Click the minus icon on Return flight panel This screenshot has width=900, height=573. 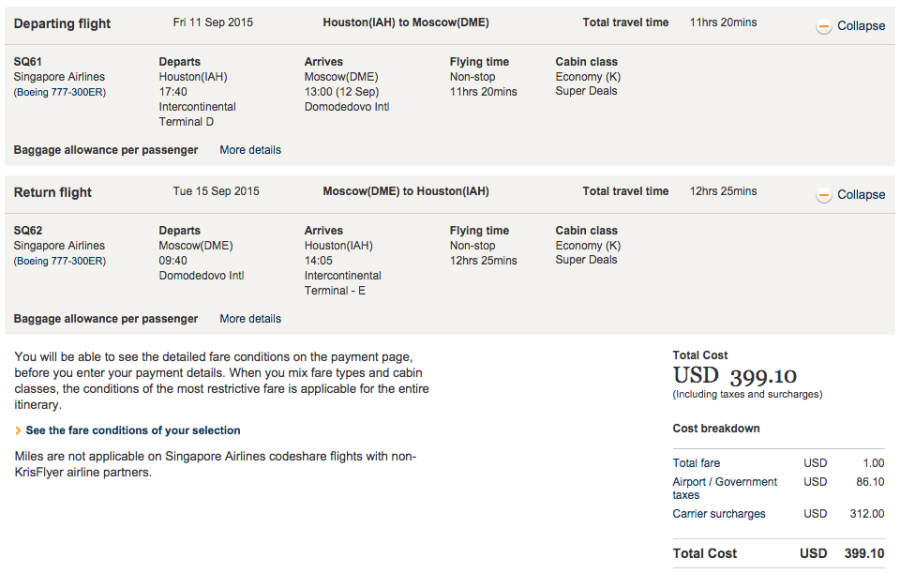point(824,196)
